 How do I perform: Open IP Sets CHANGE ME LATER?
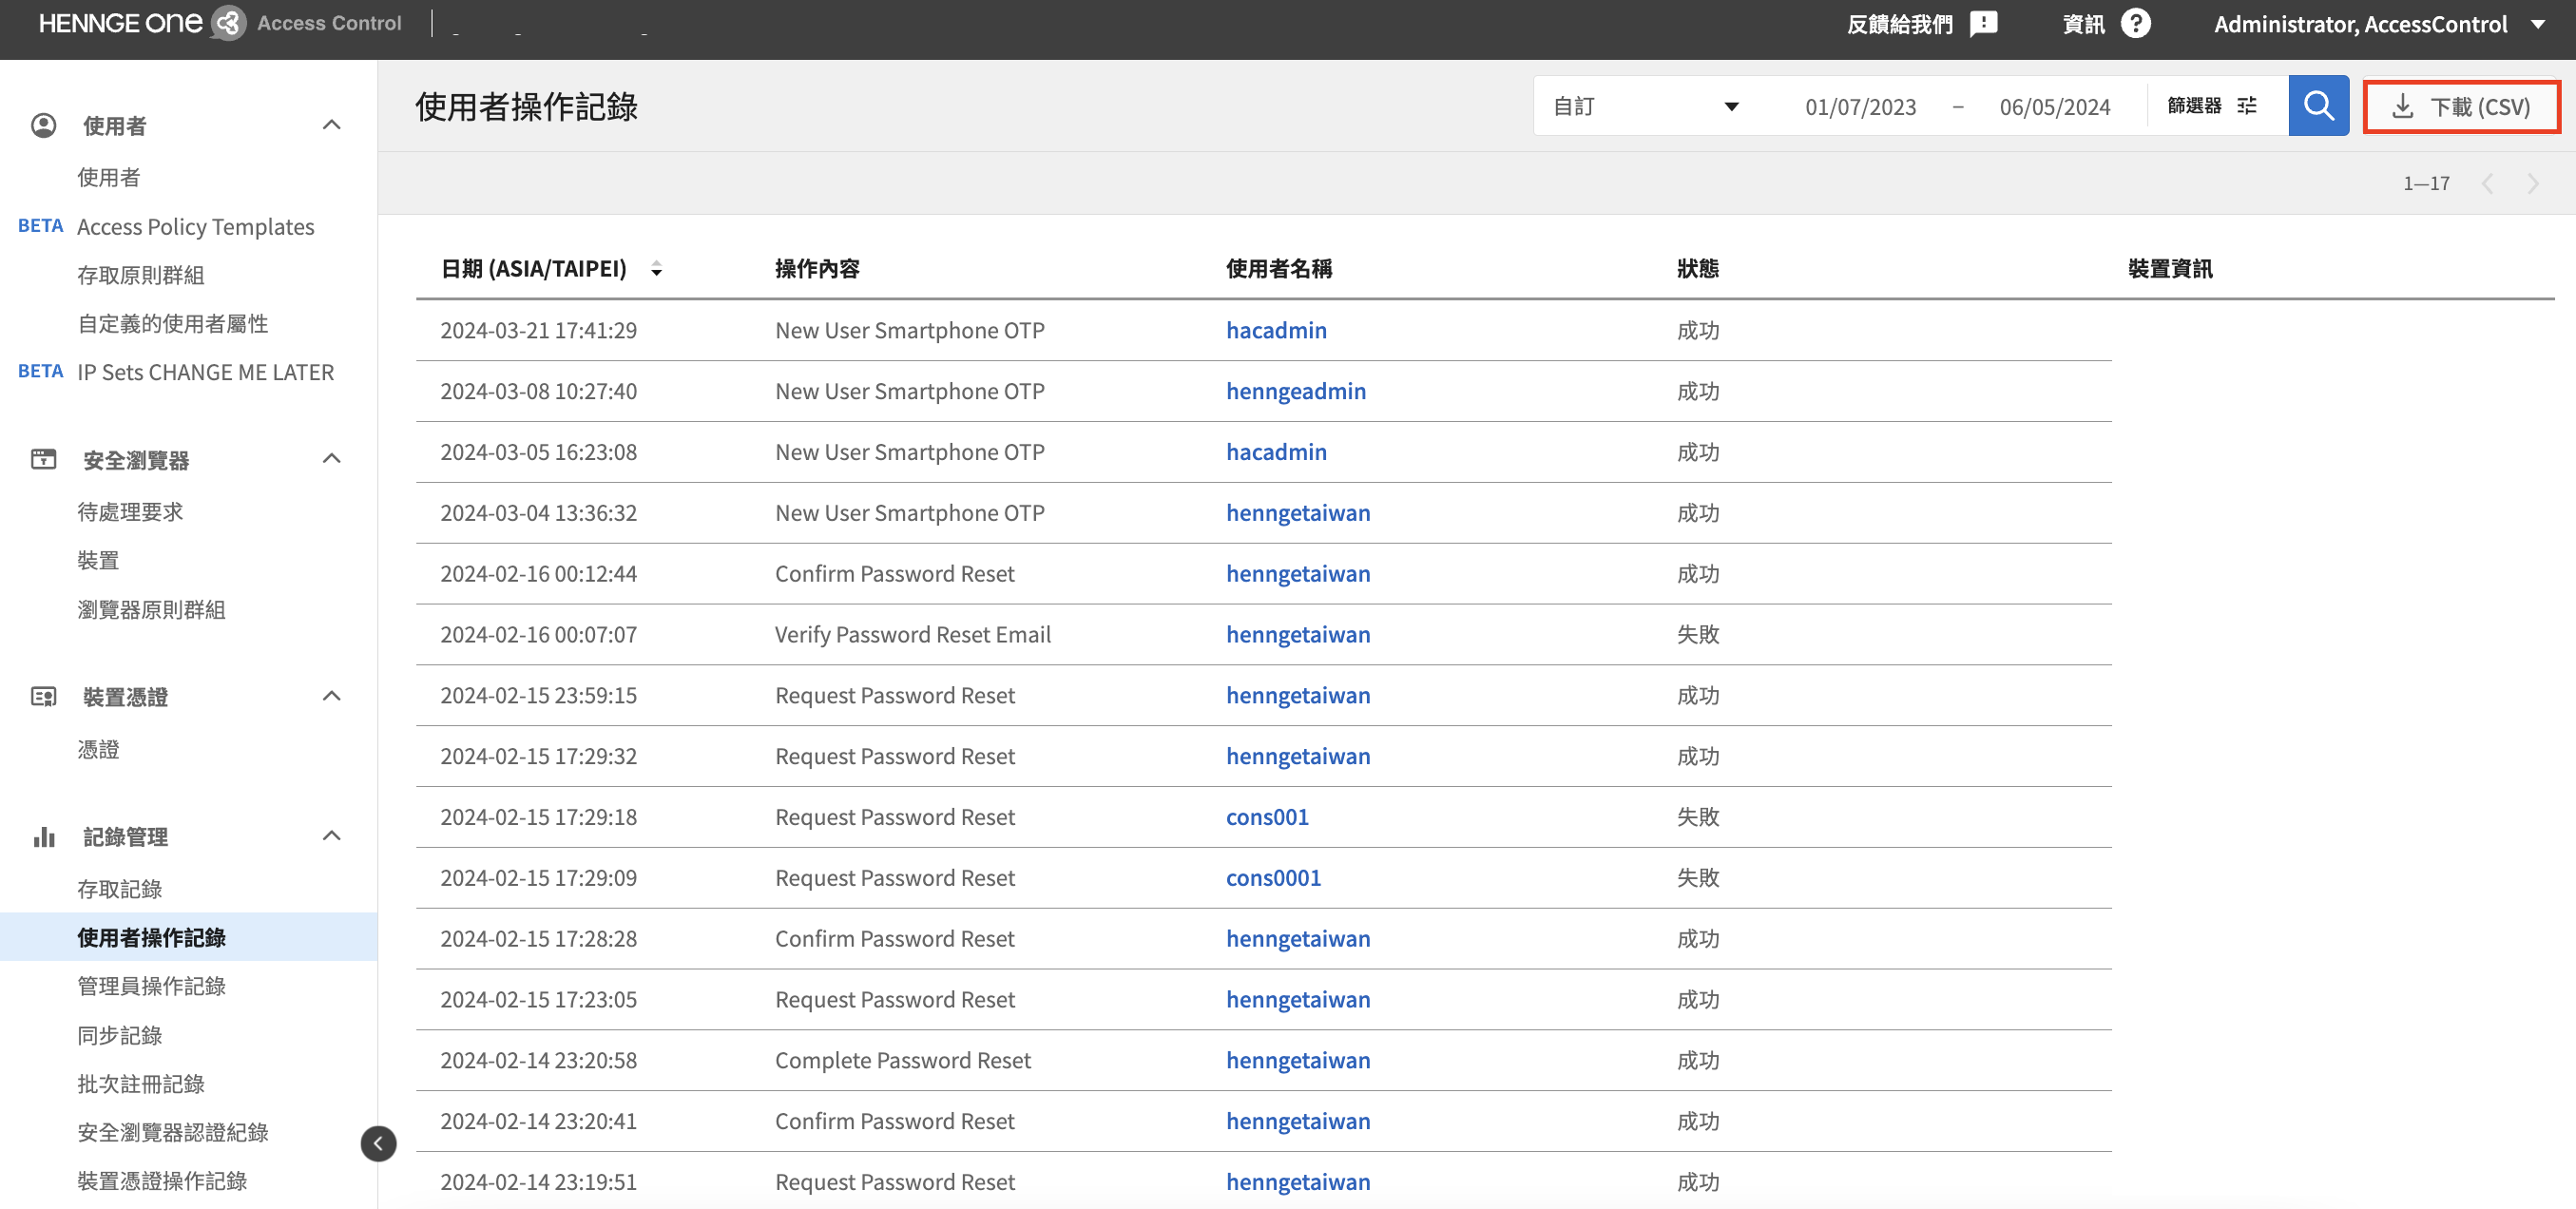tap(206, 372)
